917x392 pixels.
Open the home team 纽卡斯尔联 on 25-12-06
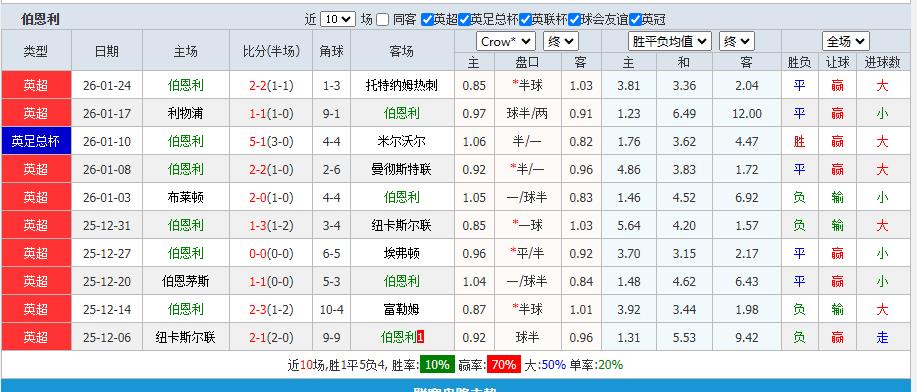(x=185, y=338)
